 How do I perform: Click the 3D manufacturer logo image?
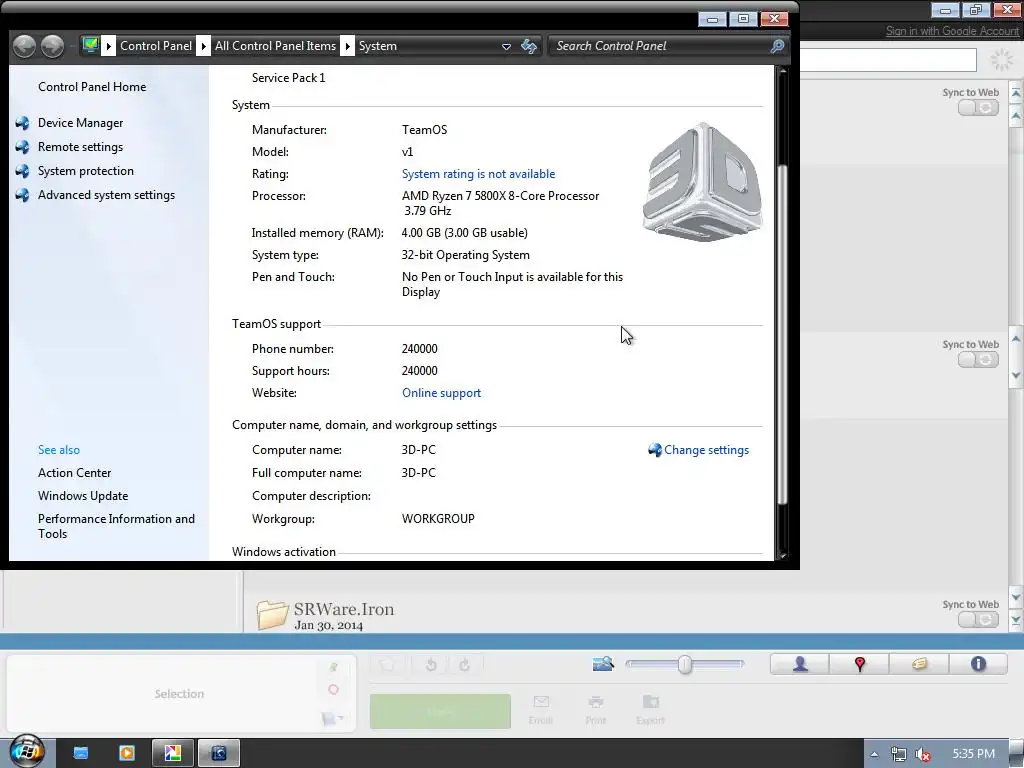click(703, 182)
